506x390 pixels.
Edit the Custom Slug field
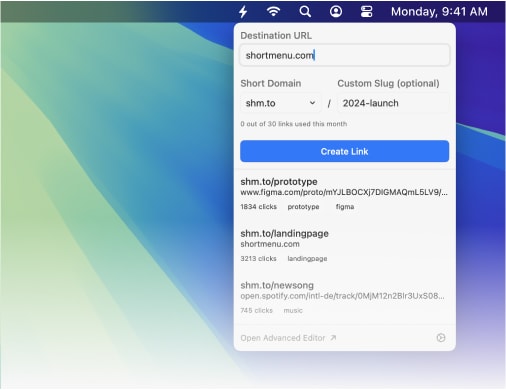pos(394,103)
